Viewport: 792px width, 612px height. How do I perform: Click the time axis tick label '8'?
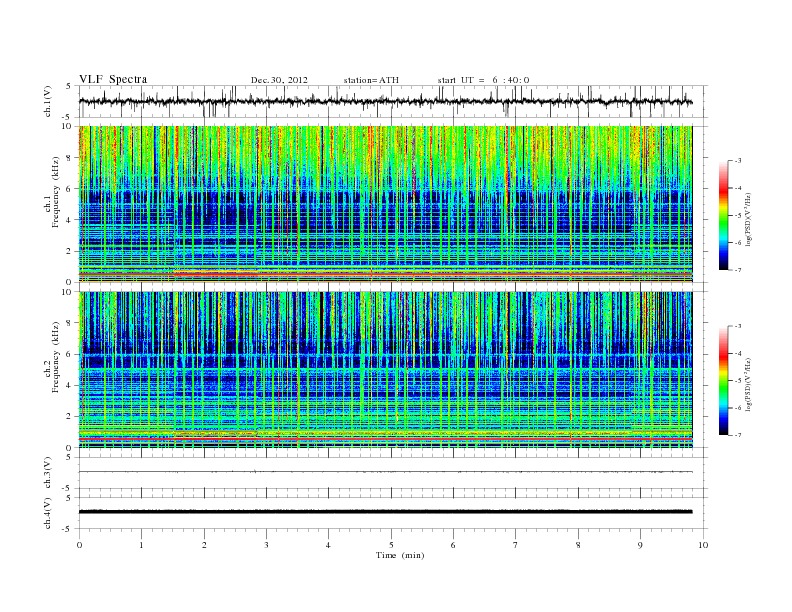(578, 545)
